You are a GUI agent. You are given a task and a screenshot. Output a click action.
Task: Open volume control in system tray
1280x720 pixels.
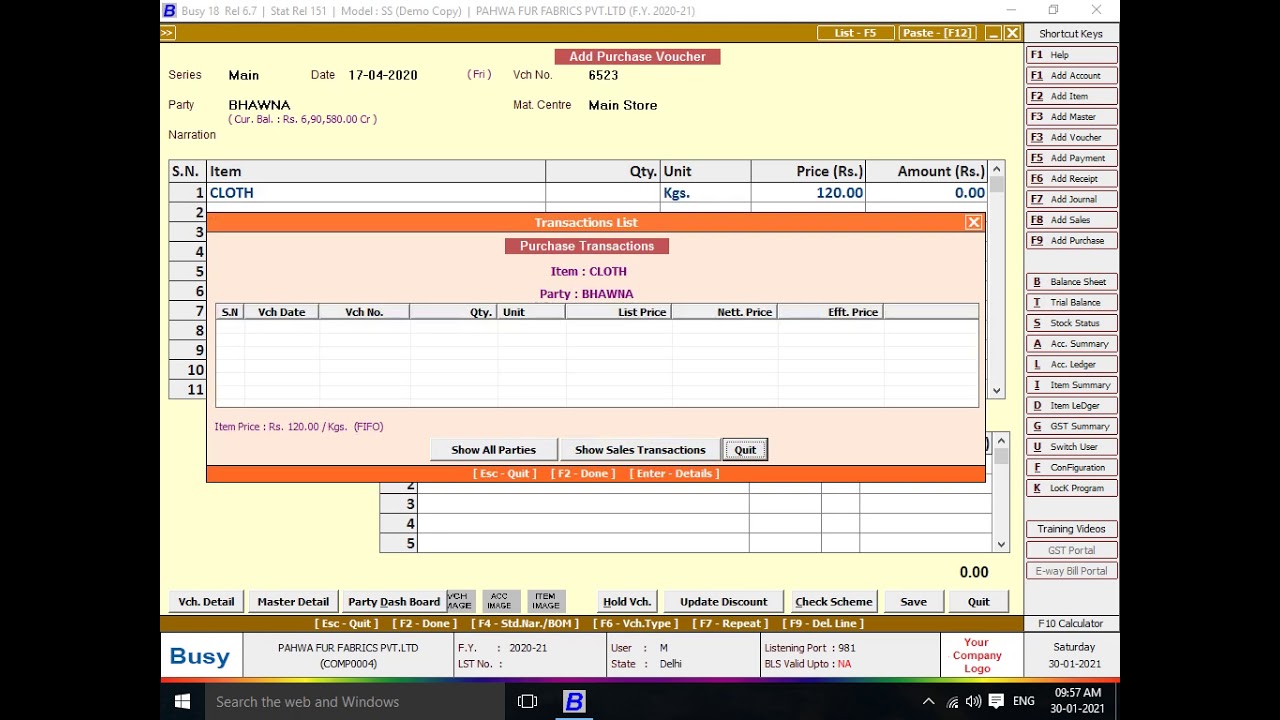pyautogui.click(x=974, y=702)
